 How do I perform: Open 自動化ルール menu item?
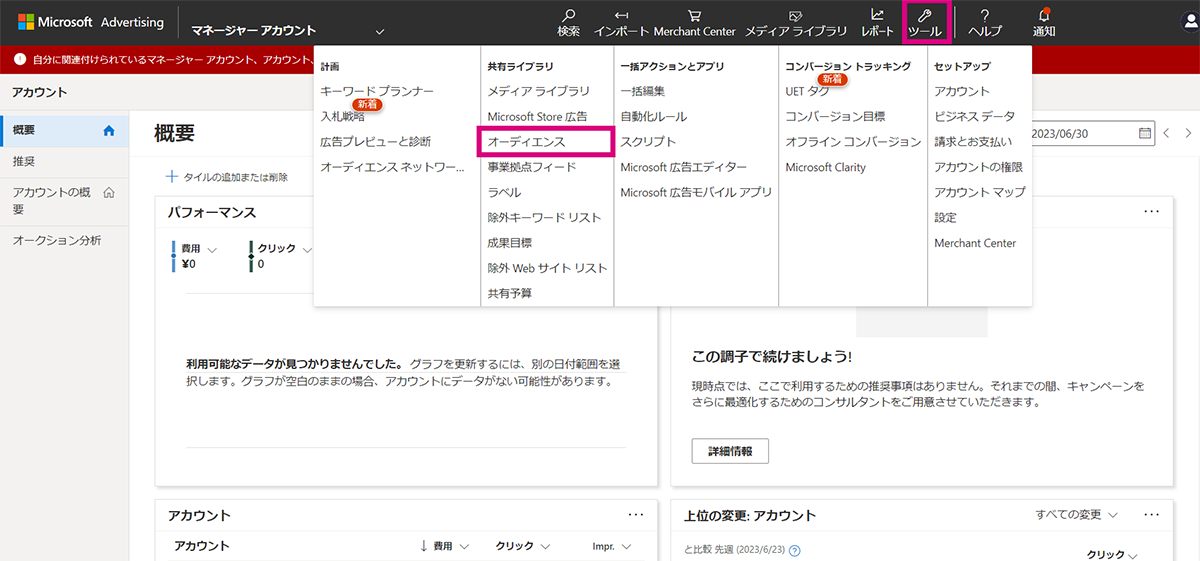click(654, 117)
